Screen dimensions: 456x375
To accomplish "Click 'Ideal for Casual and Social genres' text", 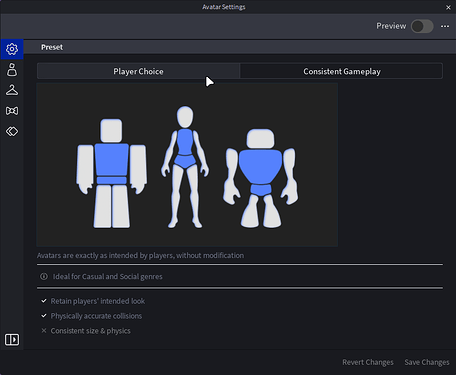I will coord(107,276).
